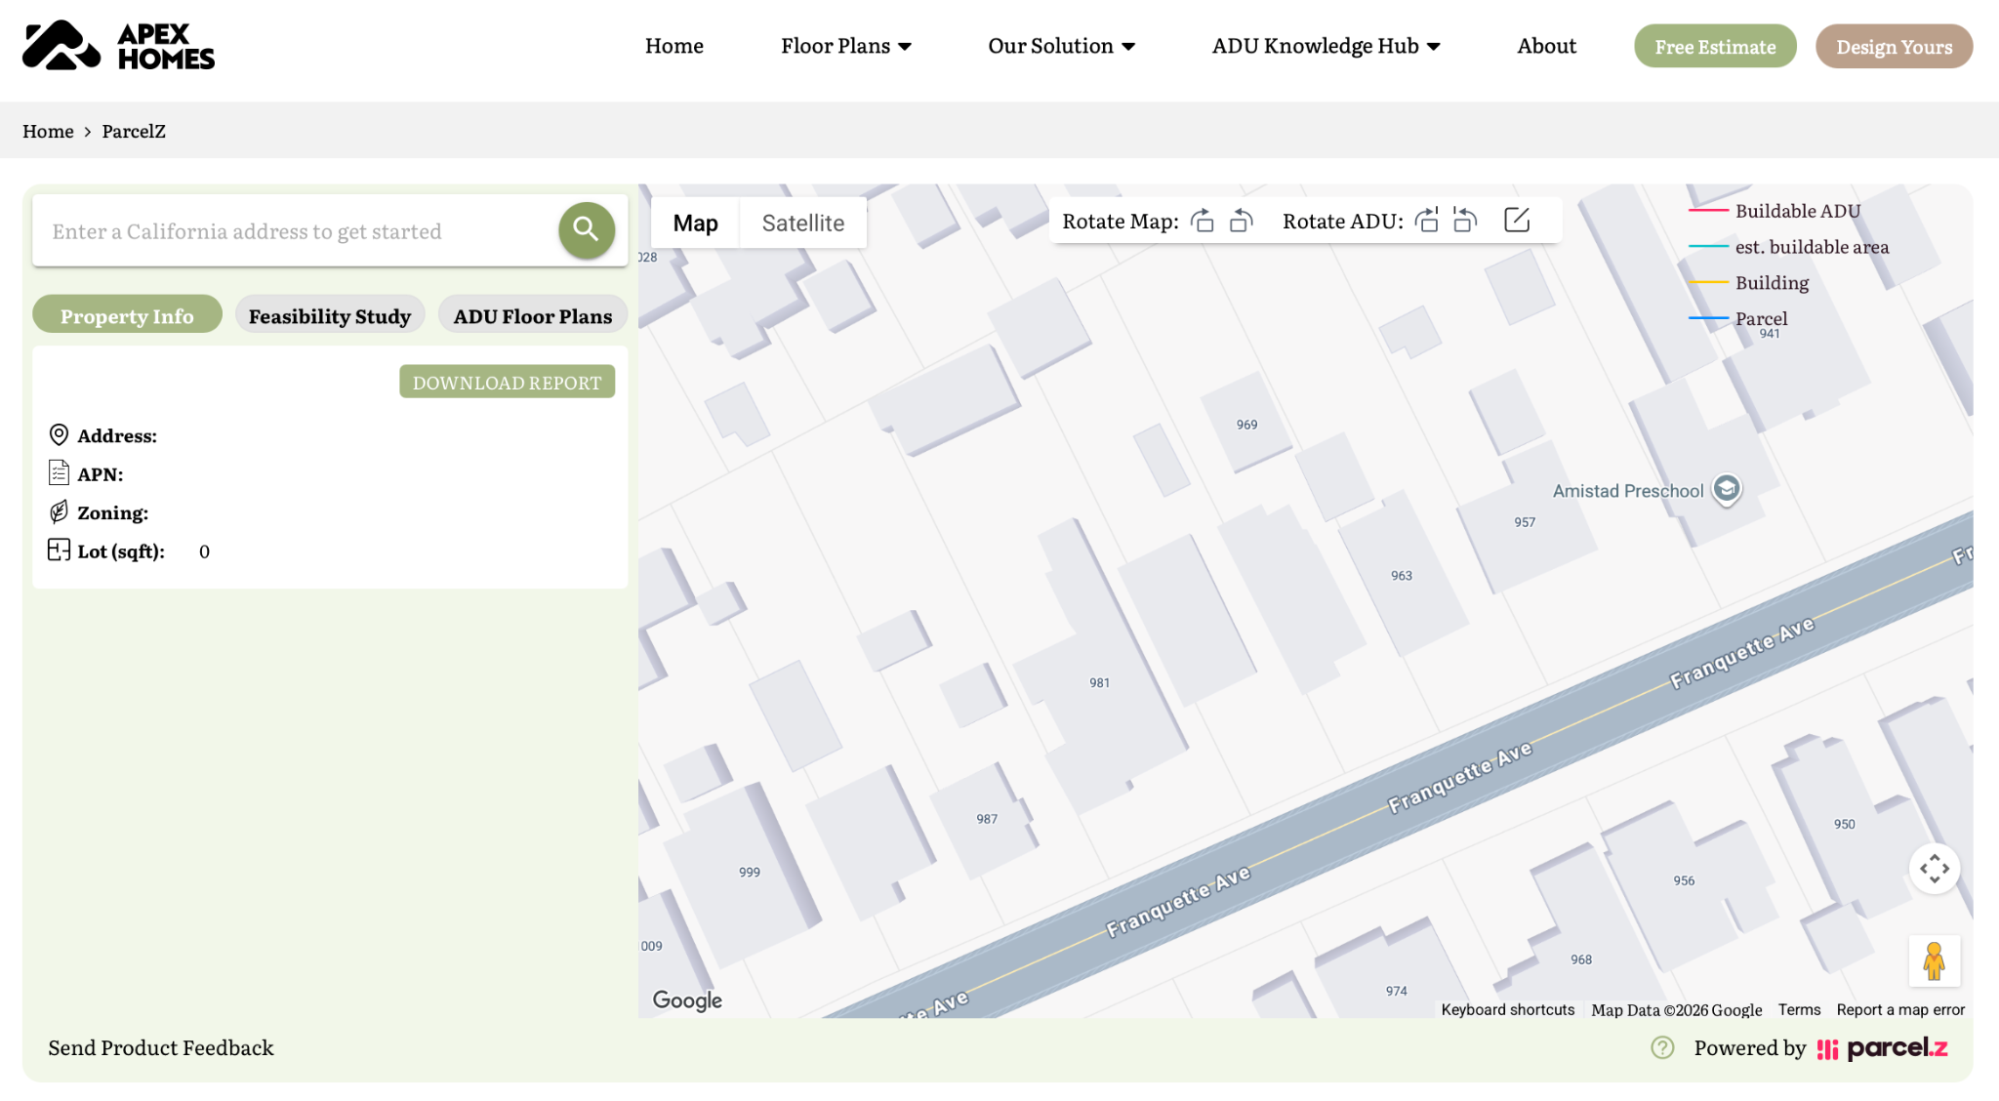Viewport: 1999px width, 1101px height.
Task: Click the green address search icon
Action: (586, 230)
